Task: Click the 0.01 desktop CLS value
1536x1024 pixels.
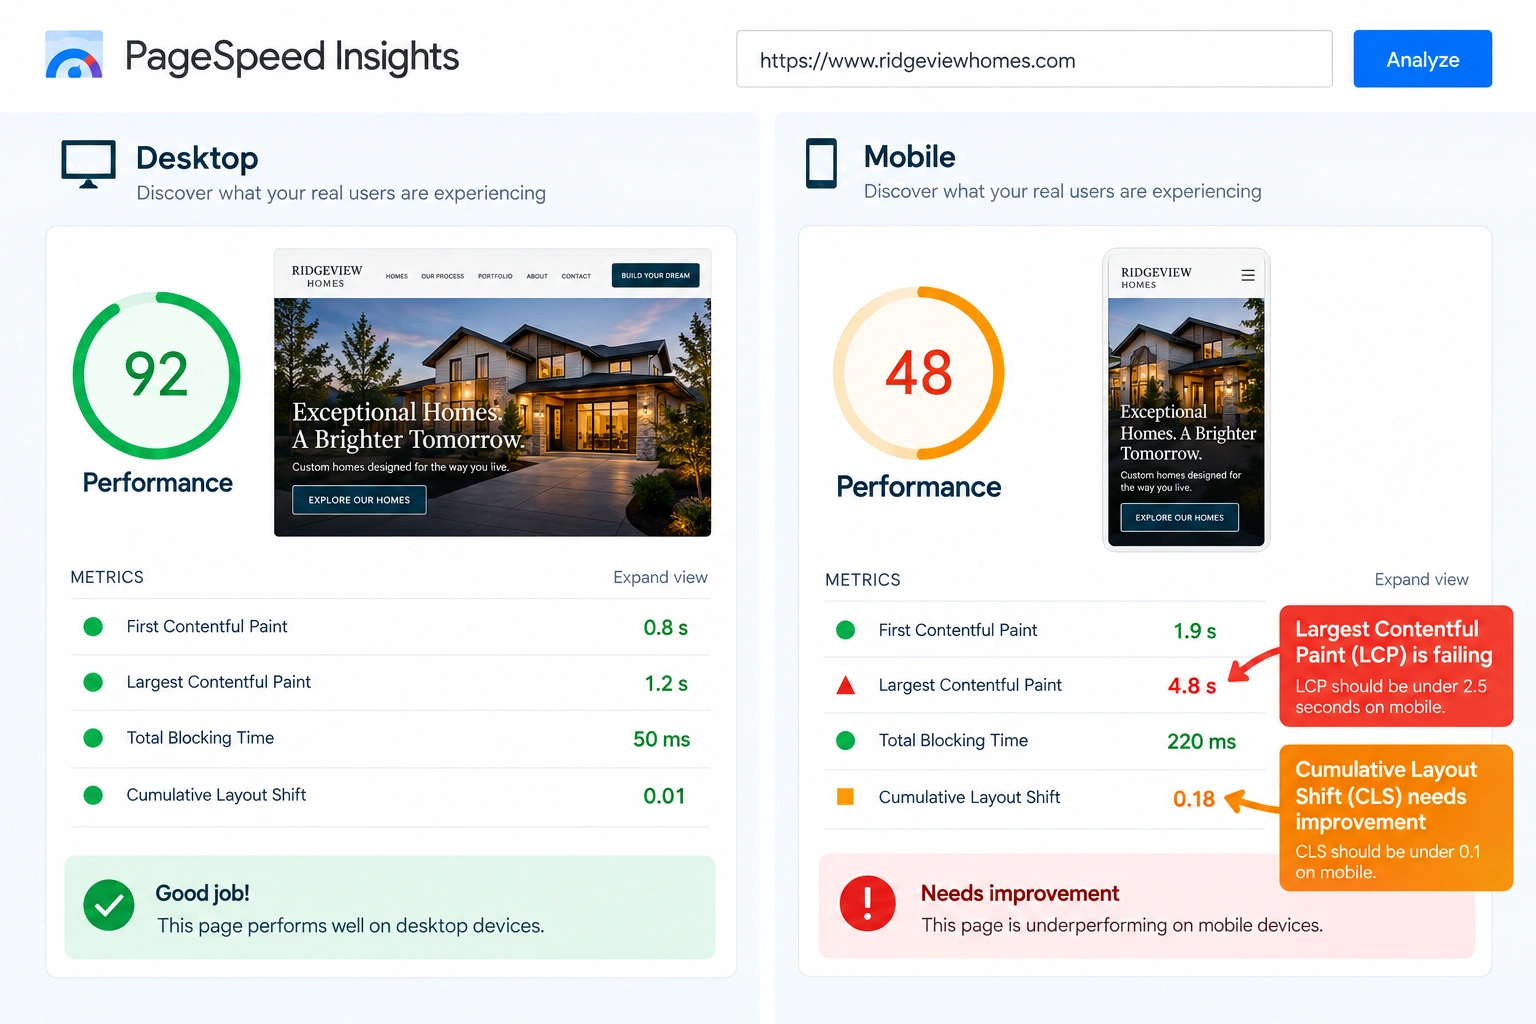Action: (664, 796)
